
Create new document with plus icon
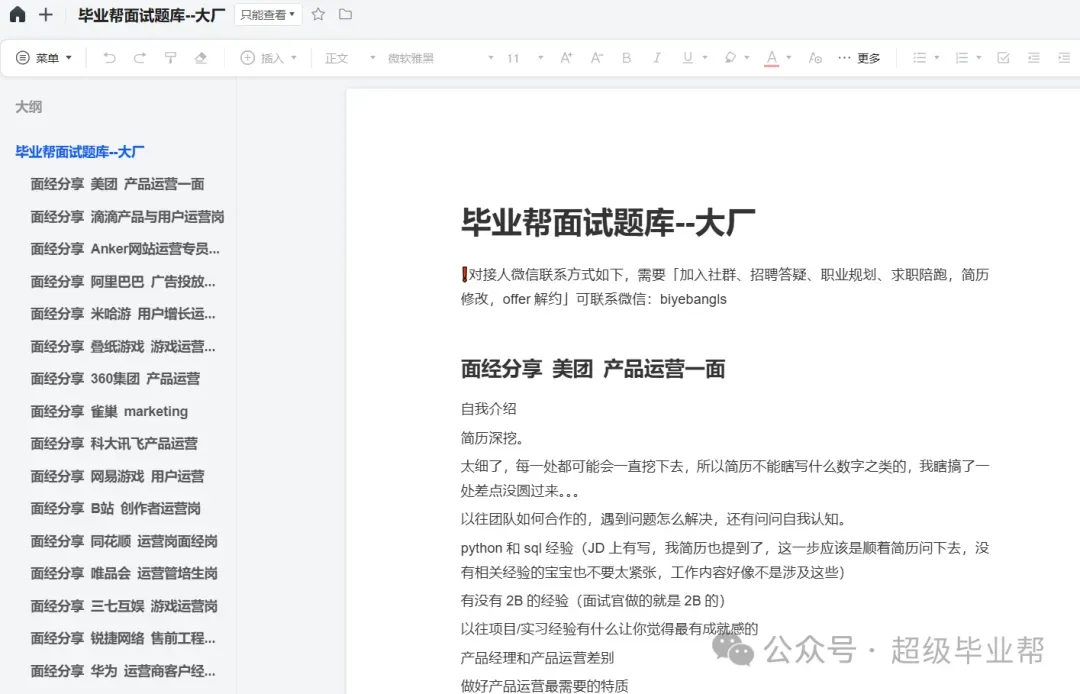(x=45, y=14)
